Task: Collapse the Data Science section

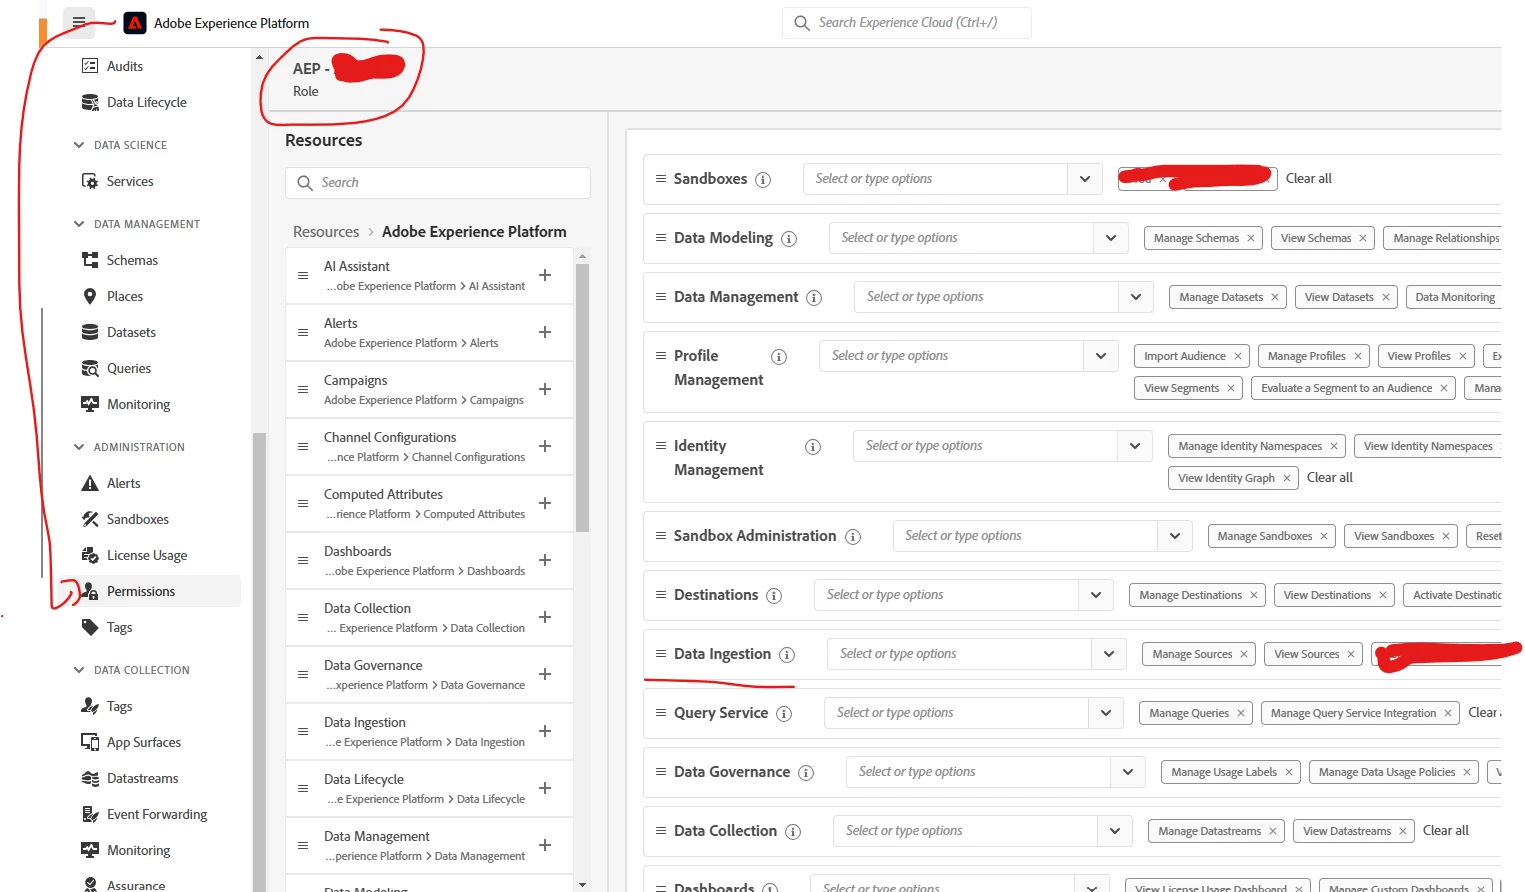Action: pos(79,145)
